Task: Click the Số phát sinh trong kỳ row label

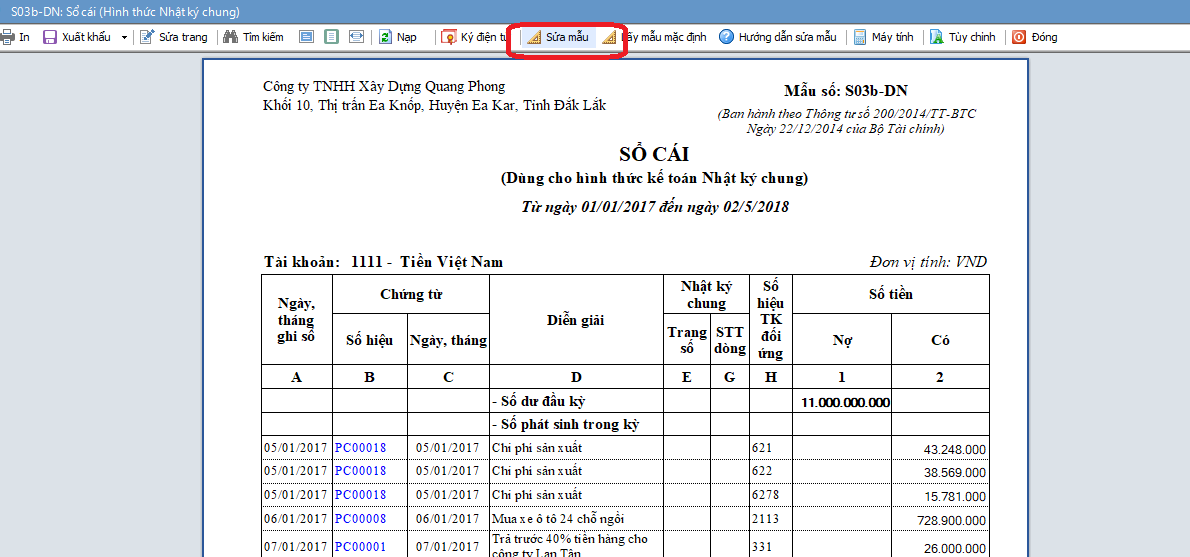Action: tap(565, 424)
